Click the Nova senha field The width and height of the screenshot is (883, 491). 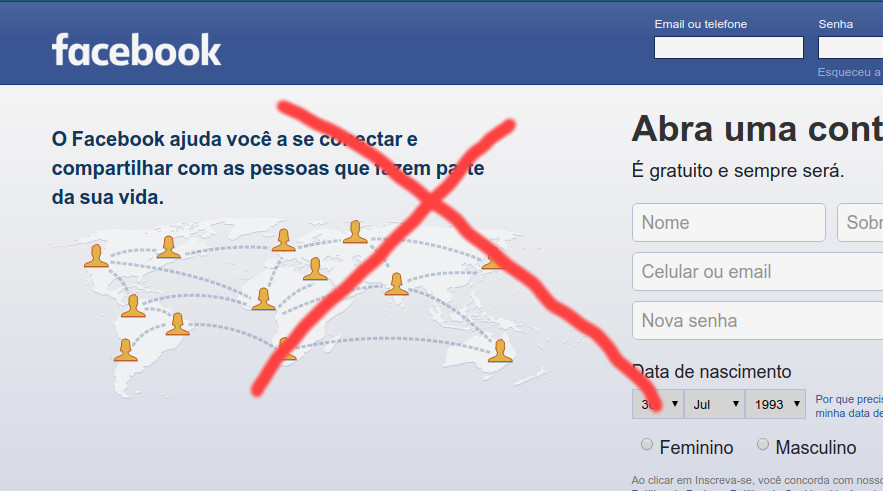tap(757, 320)
